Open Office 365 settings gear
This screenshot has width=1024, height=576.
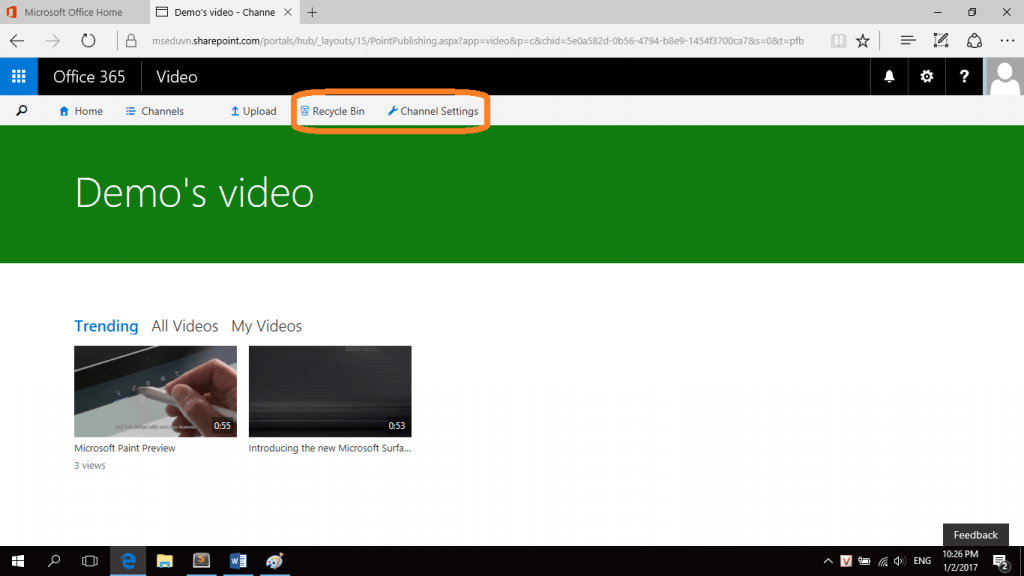(926, 76)
